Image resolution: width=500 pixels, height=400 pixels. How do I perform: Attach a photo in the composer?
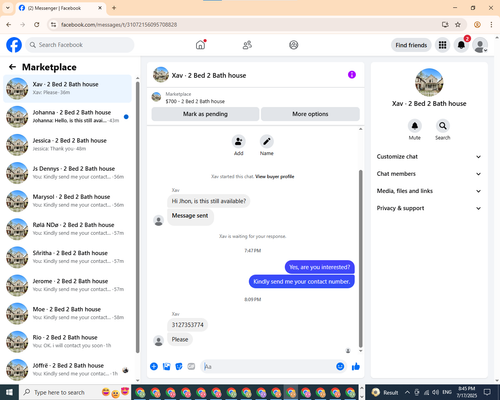pyautogui.click(x=166, y=367)
